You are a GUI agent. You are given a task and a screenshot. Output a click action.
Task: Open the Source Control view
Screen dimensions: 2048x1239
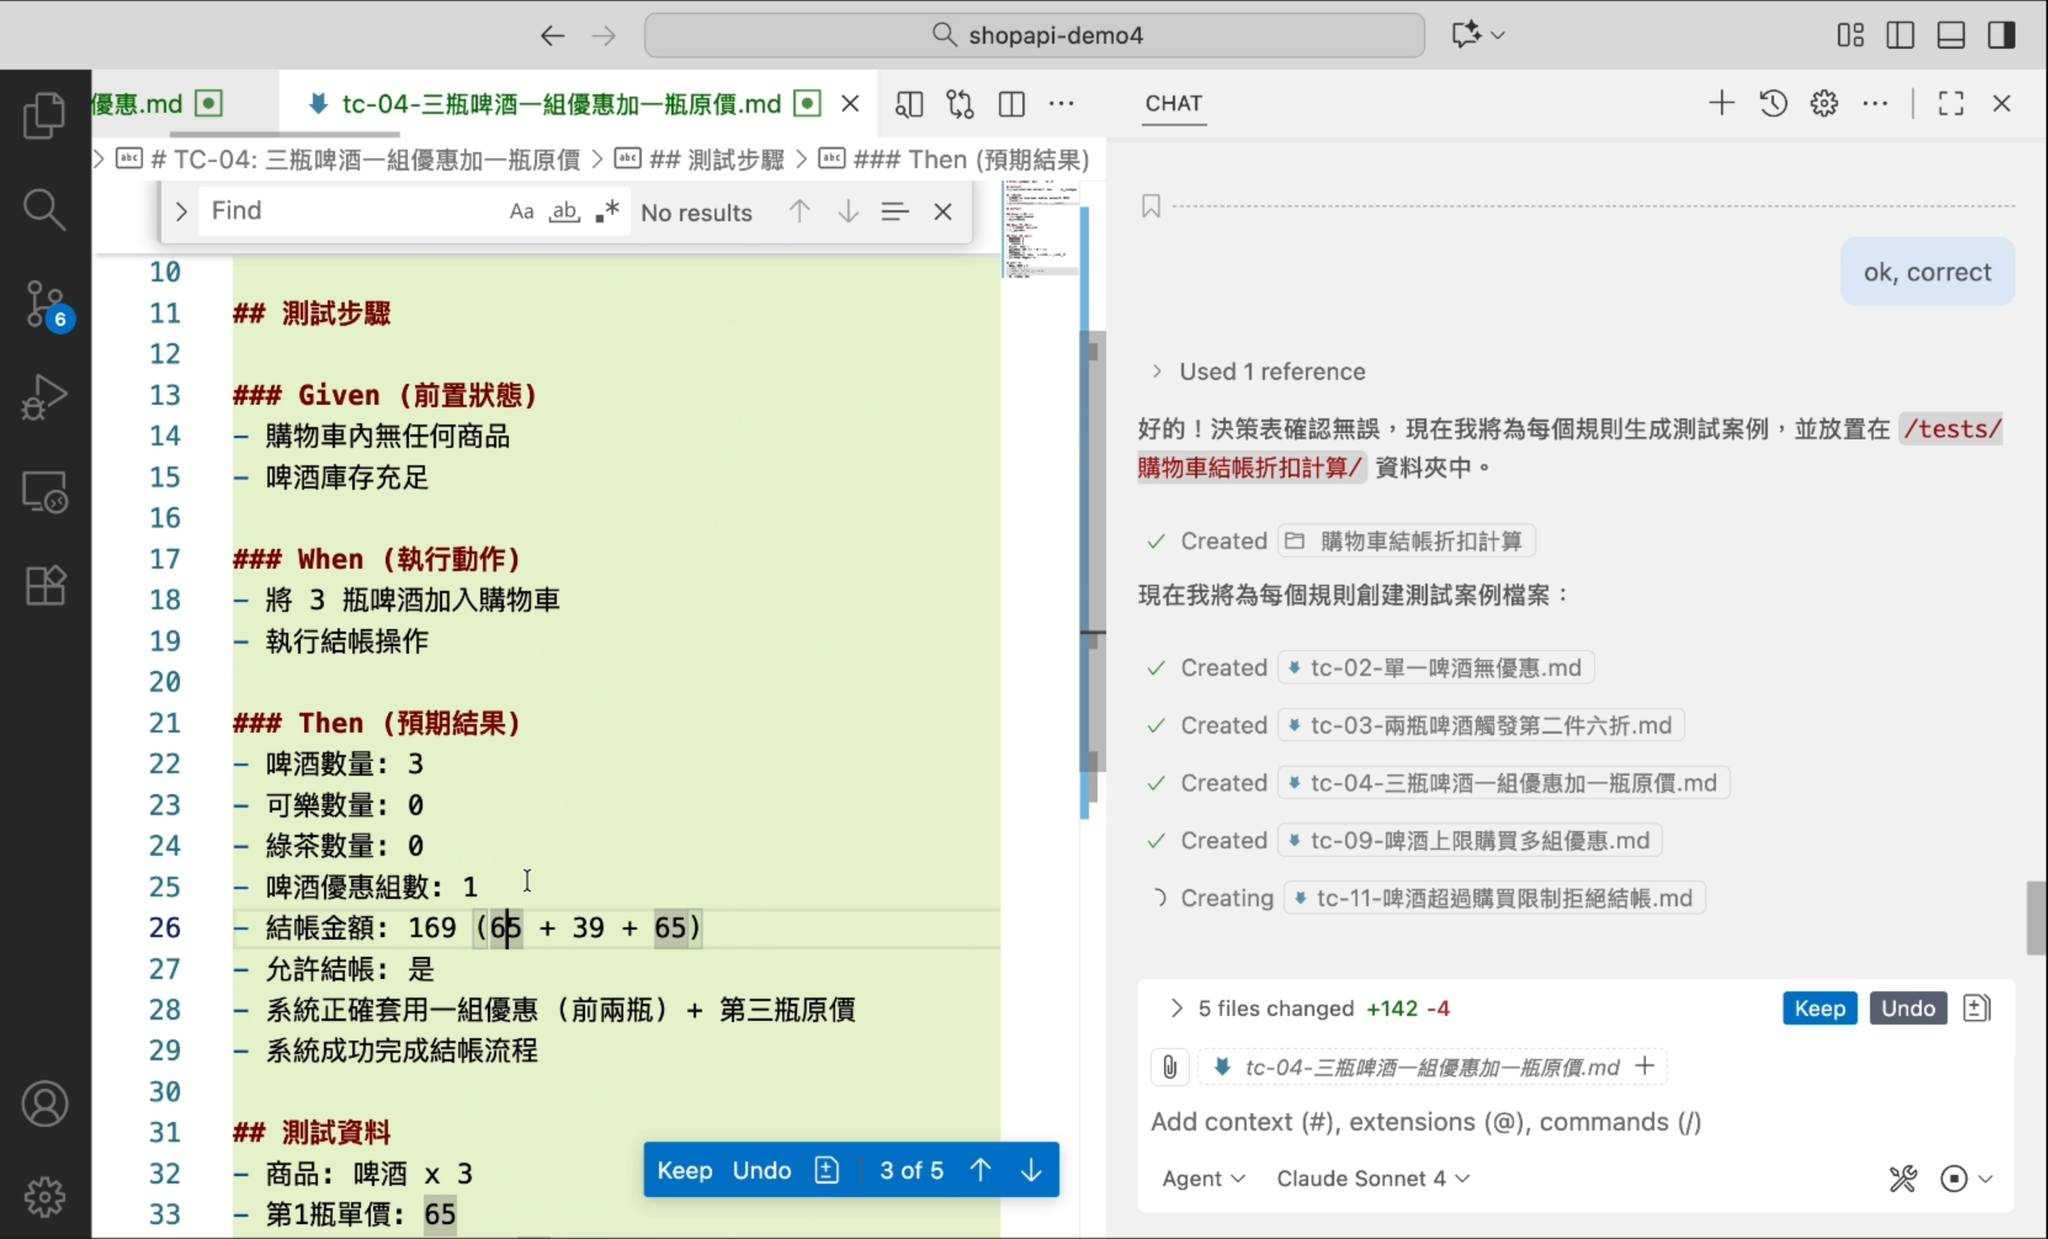click(x=45, y=303)
